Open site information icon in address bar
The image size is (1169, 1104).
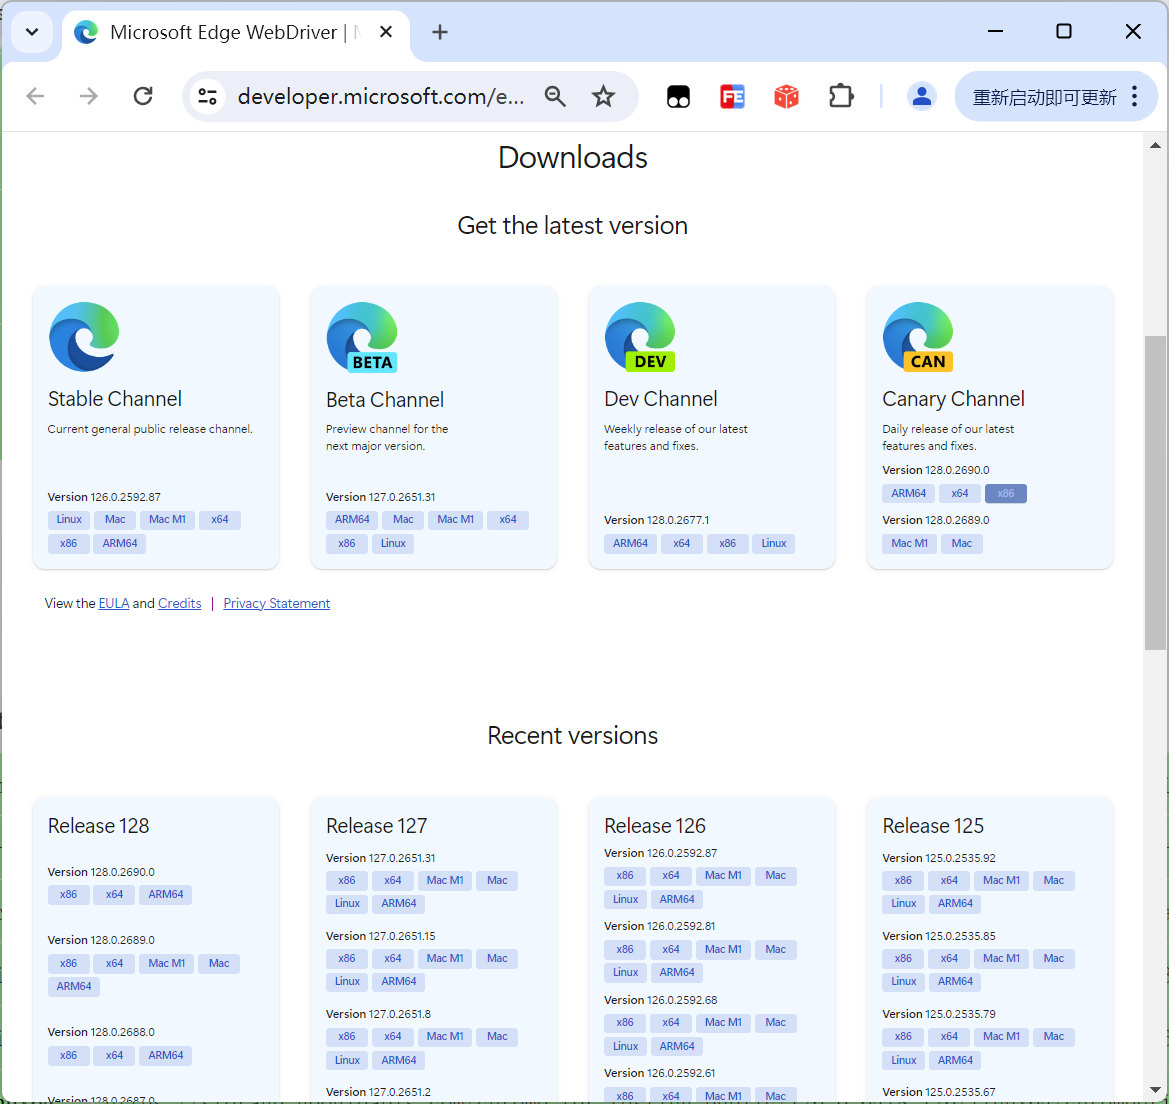coord(207,96)
